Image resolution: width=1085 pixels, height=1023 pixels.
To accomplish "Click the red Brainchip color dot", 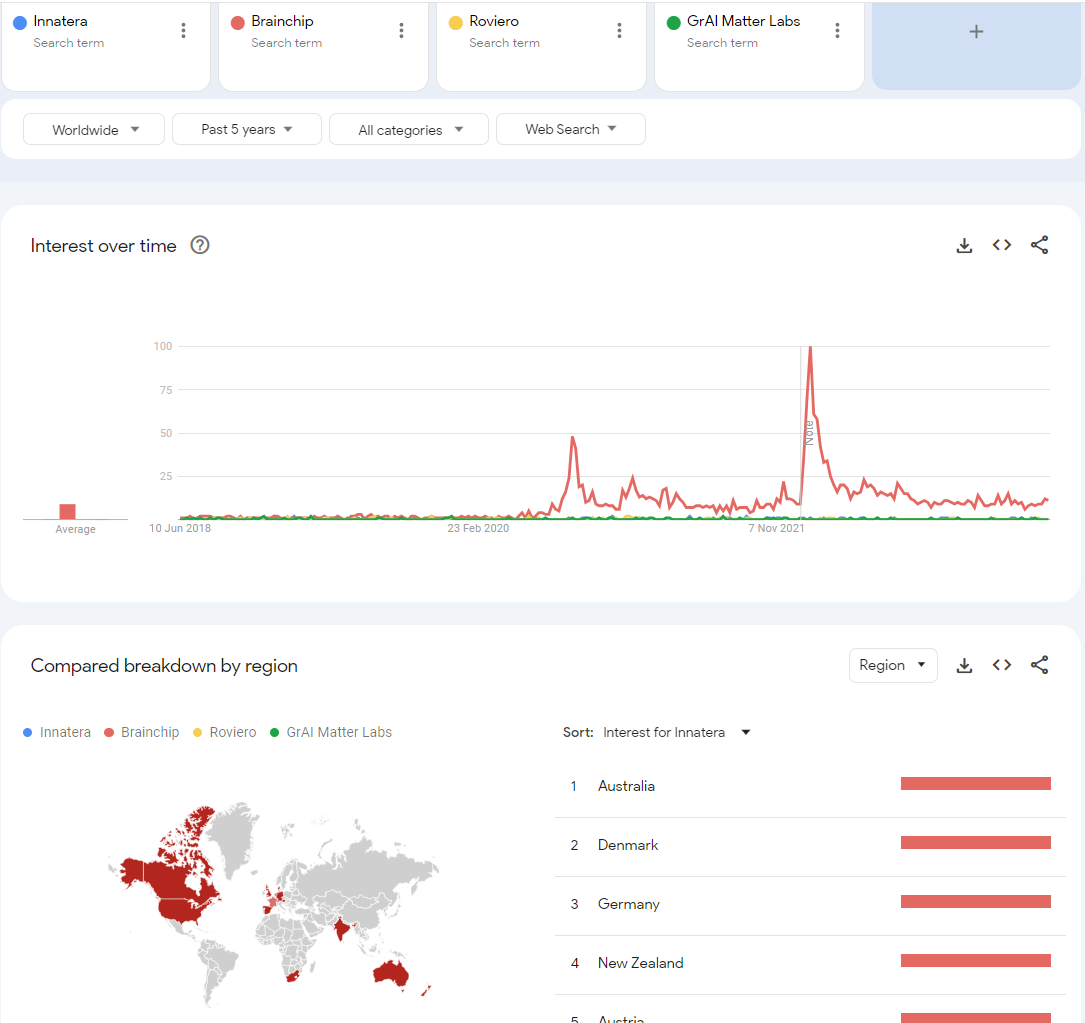I will pyautogui.click(x=238, y=23).
